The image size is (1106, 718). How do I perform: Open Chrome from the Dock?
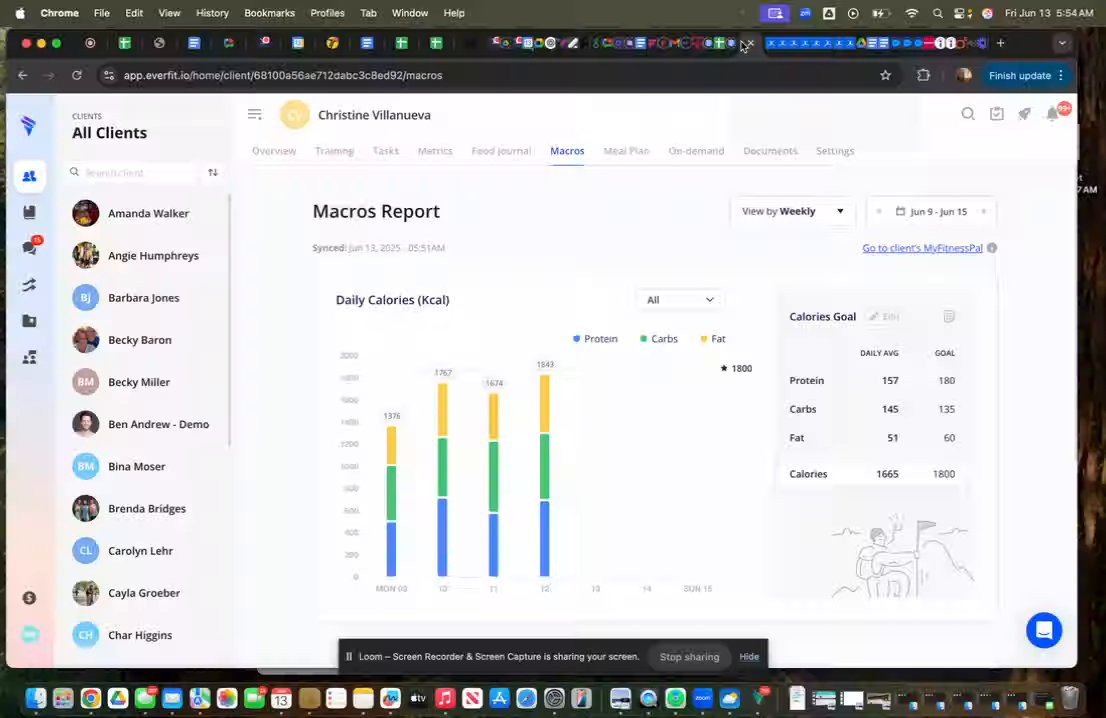tap(90, 698)
